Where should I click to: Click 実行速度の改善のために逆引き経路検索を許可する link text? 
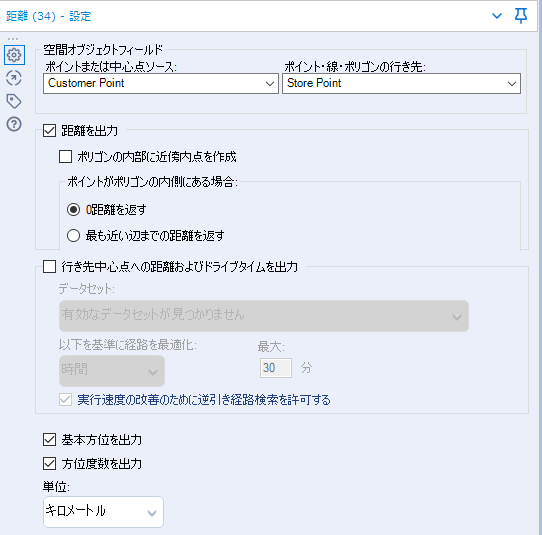pyautogui.click(x=204, y=400)
